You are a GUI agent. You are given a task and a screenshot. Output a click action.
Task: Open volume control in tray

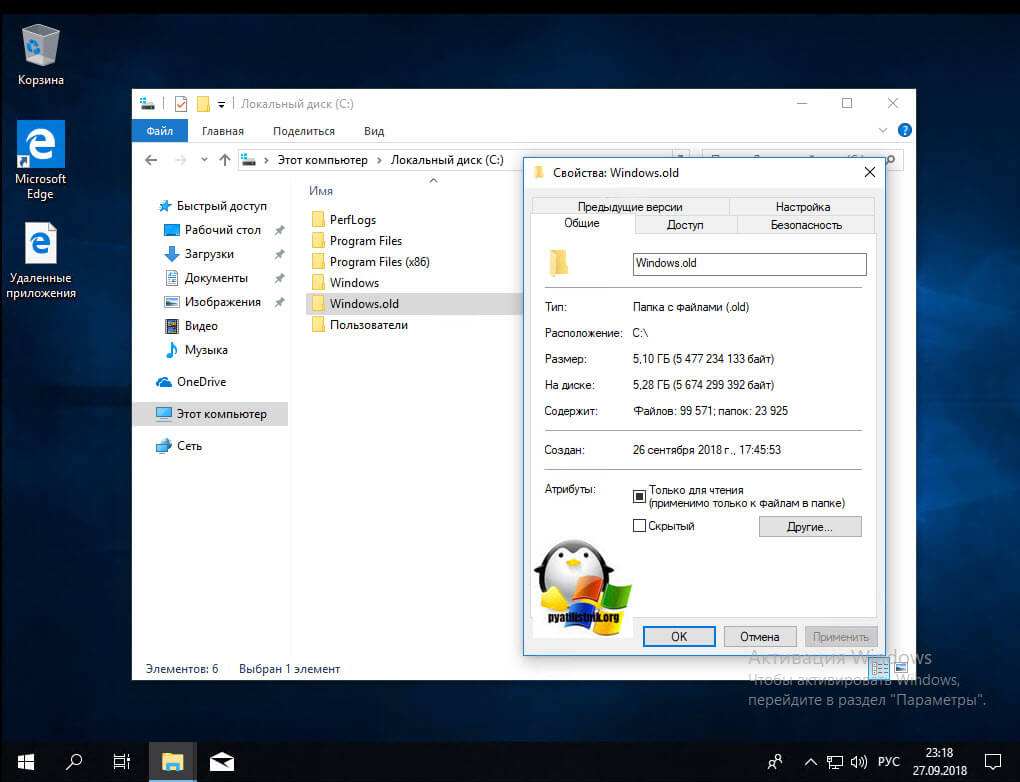859,762
